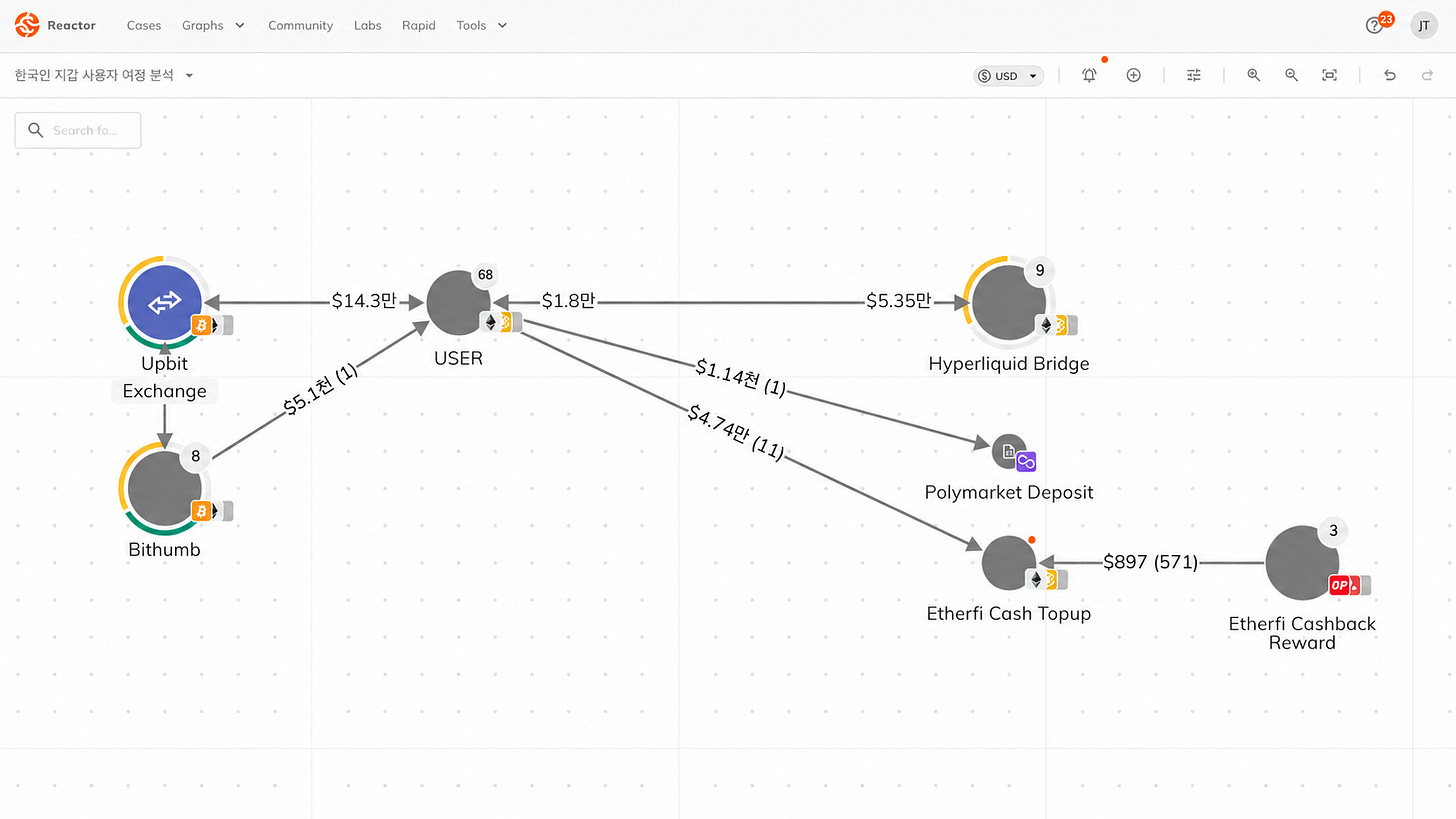1456x819 pixels.
Task: Expand the Tools dropdown menu
Action: [x=482, y=25]
